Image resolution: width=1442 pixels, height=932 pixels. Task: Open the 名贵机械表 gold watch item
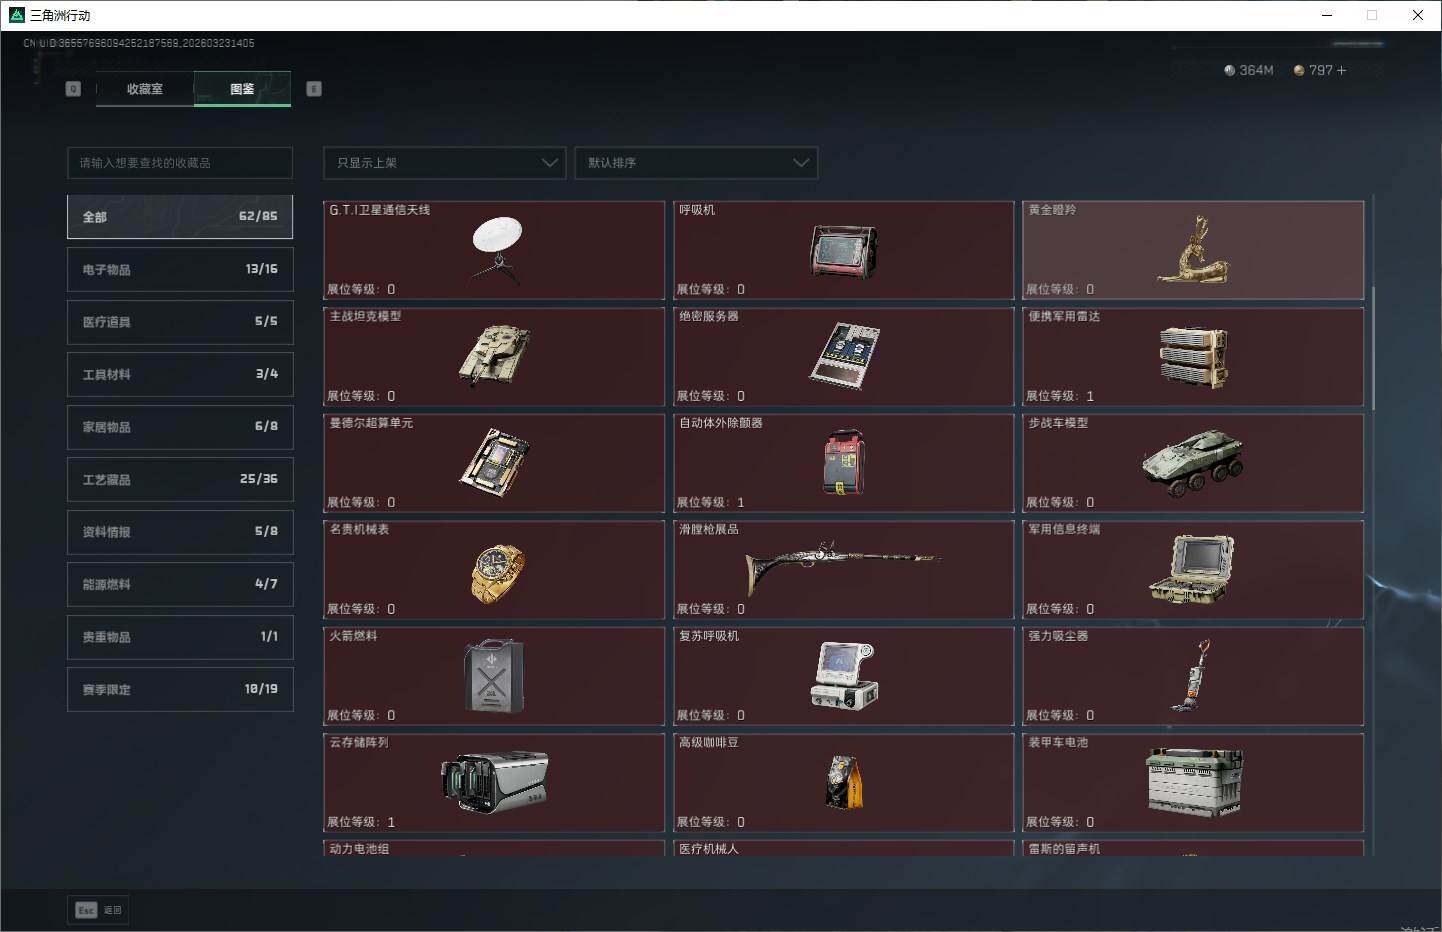495,570
